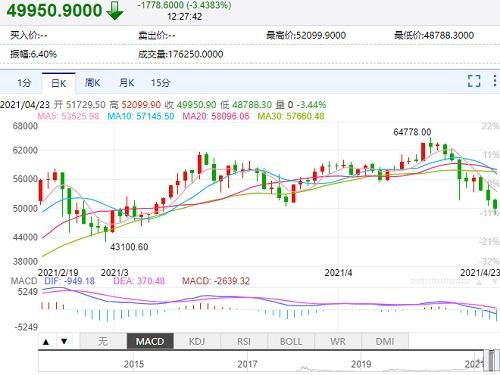This screenshot has height=375, width=500.
Task: Click the down triangle indicator arrow
Action: point(64,341)
